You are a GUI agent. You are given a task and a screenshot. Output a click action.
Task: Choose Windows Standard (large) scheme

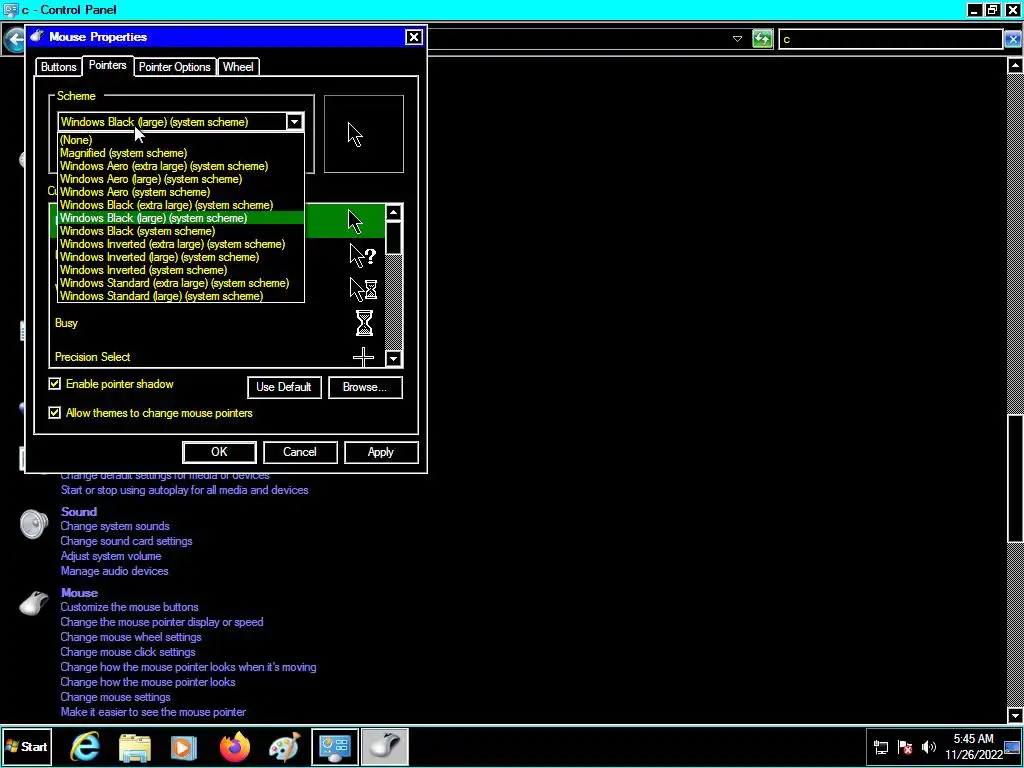(181, 296)
